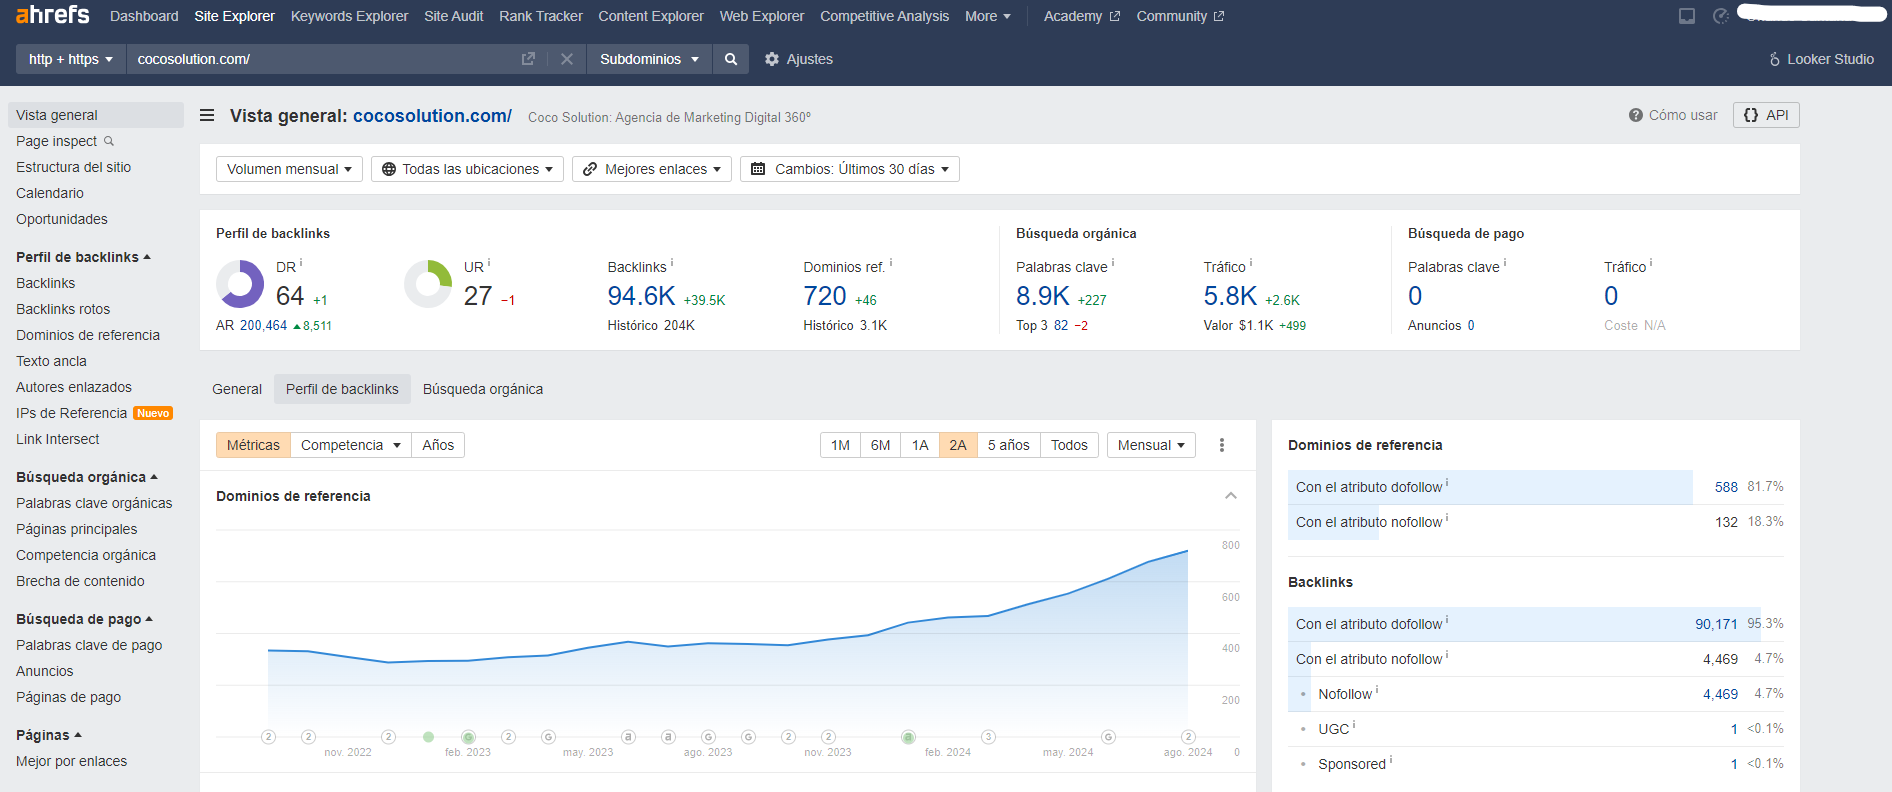Screen dimensions: 1892x792
Task: Open Volumen mensual dropdown
Action: (x=289, y=169)
